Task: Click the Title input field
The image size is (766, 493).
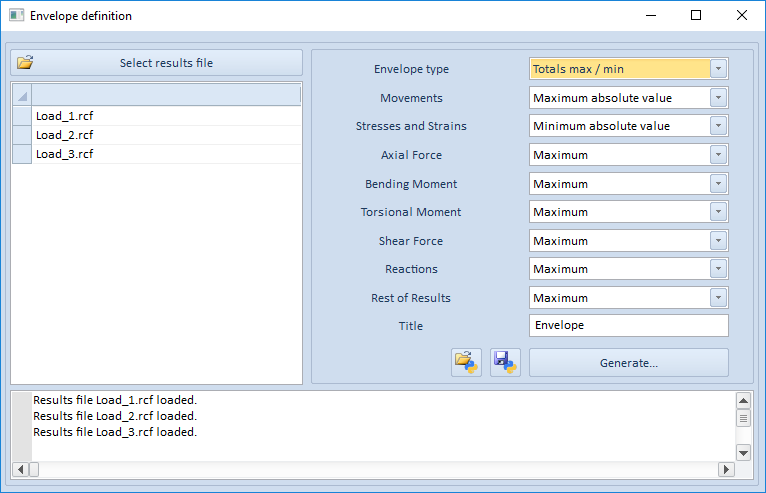Action: coord(628,326)
